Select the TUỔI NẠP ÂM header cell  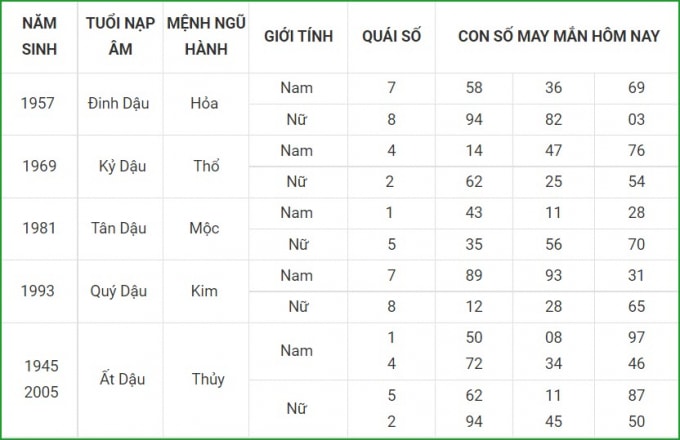(x=120, y=36)
